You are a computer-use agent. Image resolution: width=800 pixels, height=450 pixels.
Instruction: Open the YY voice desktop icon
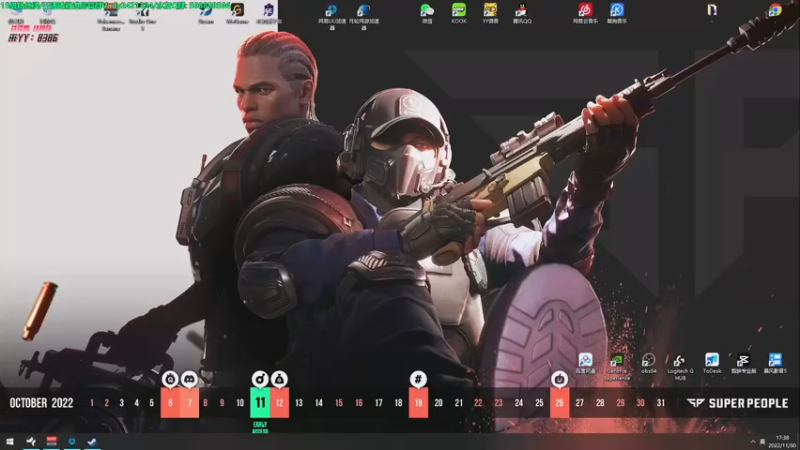pos(490,14)
